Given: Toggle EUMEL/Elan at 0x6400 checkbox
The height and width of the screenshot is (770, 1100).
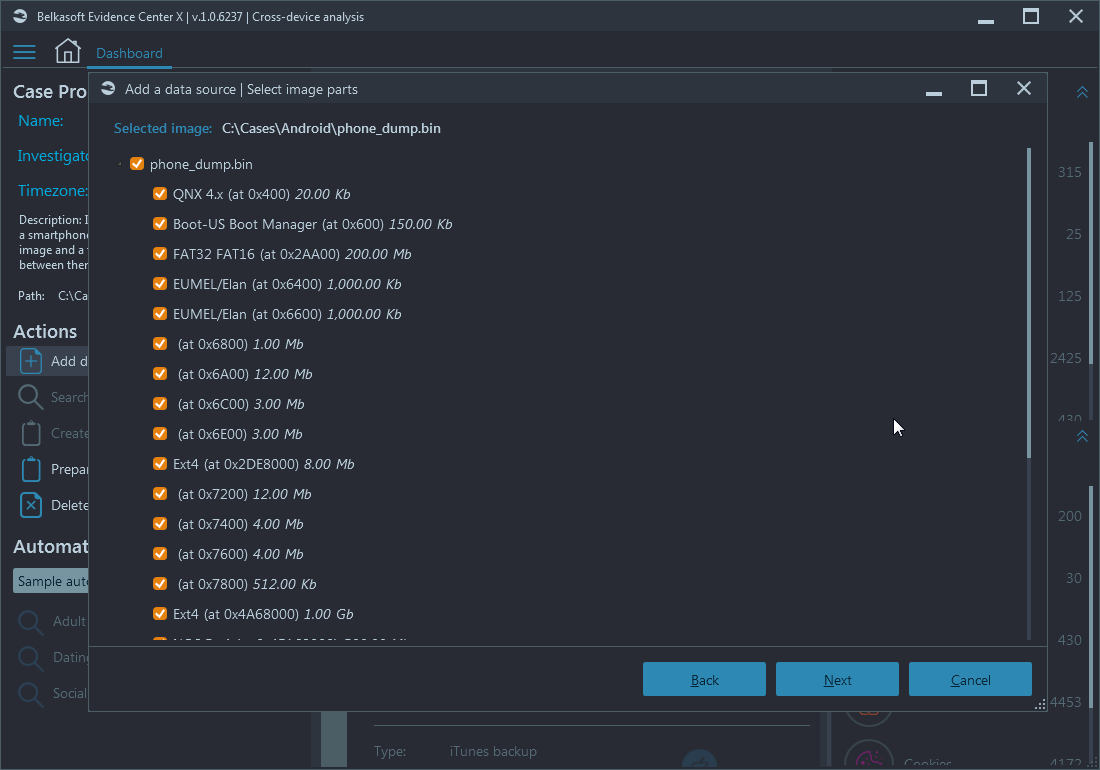Looking at the screenshot, I should 160,284.
